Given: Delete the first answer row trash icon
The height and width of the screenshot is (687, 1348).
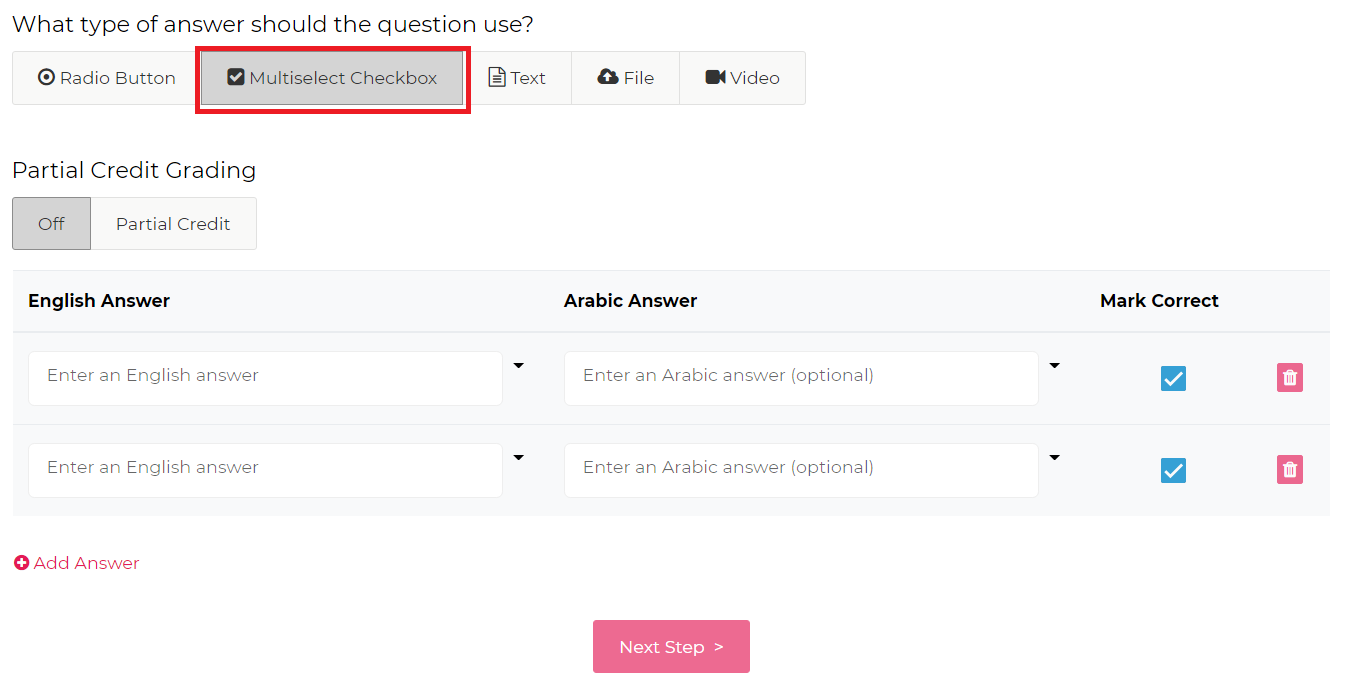Looking at the screenshot, I should coord(1290,378).
